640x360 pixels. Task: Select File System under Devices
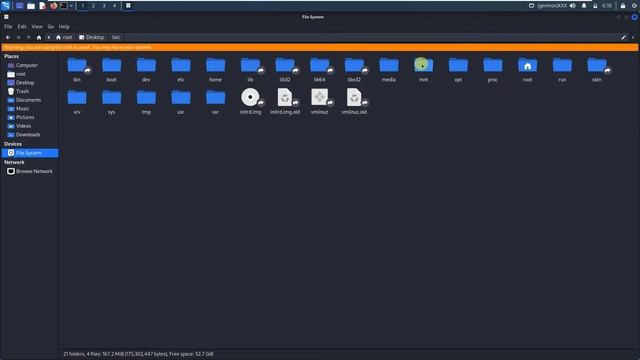(30, 153)
